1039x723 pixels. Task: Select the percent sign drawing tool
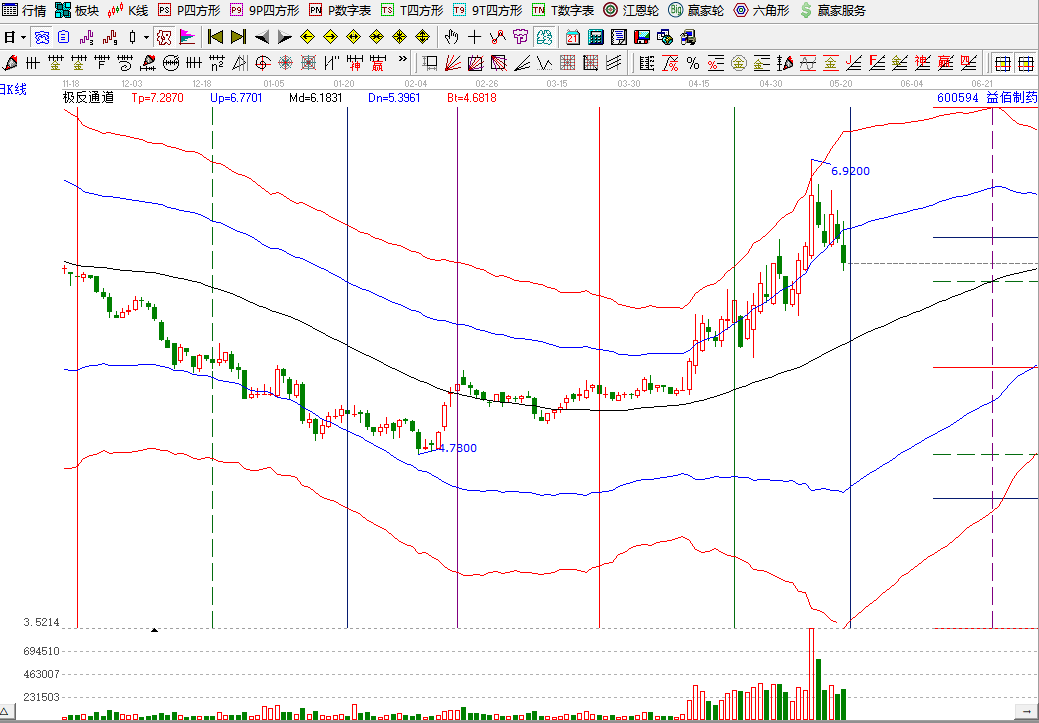click(x=693, y=64)
